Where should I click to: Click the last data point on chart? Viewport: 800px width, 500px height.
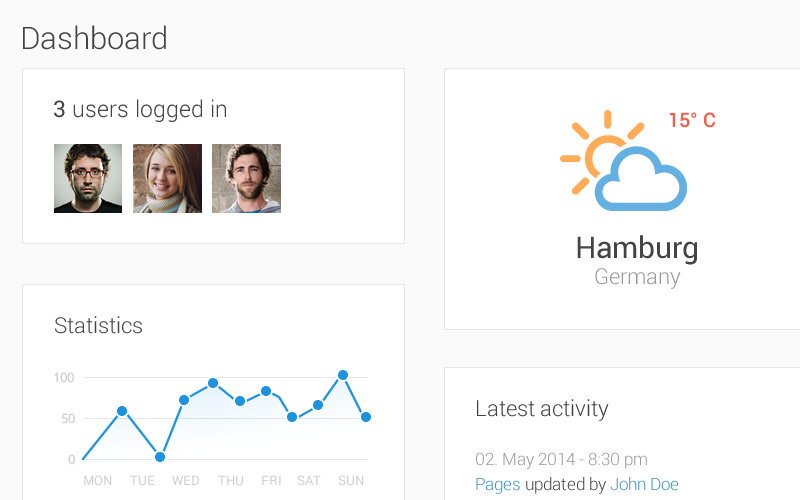[366, 417]
